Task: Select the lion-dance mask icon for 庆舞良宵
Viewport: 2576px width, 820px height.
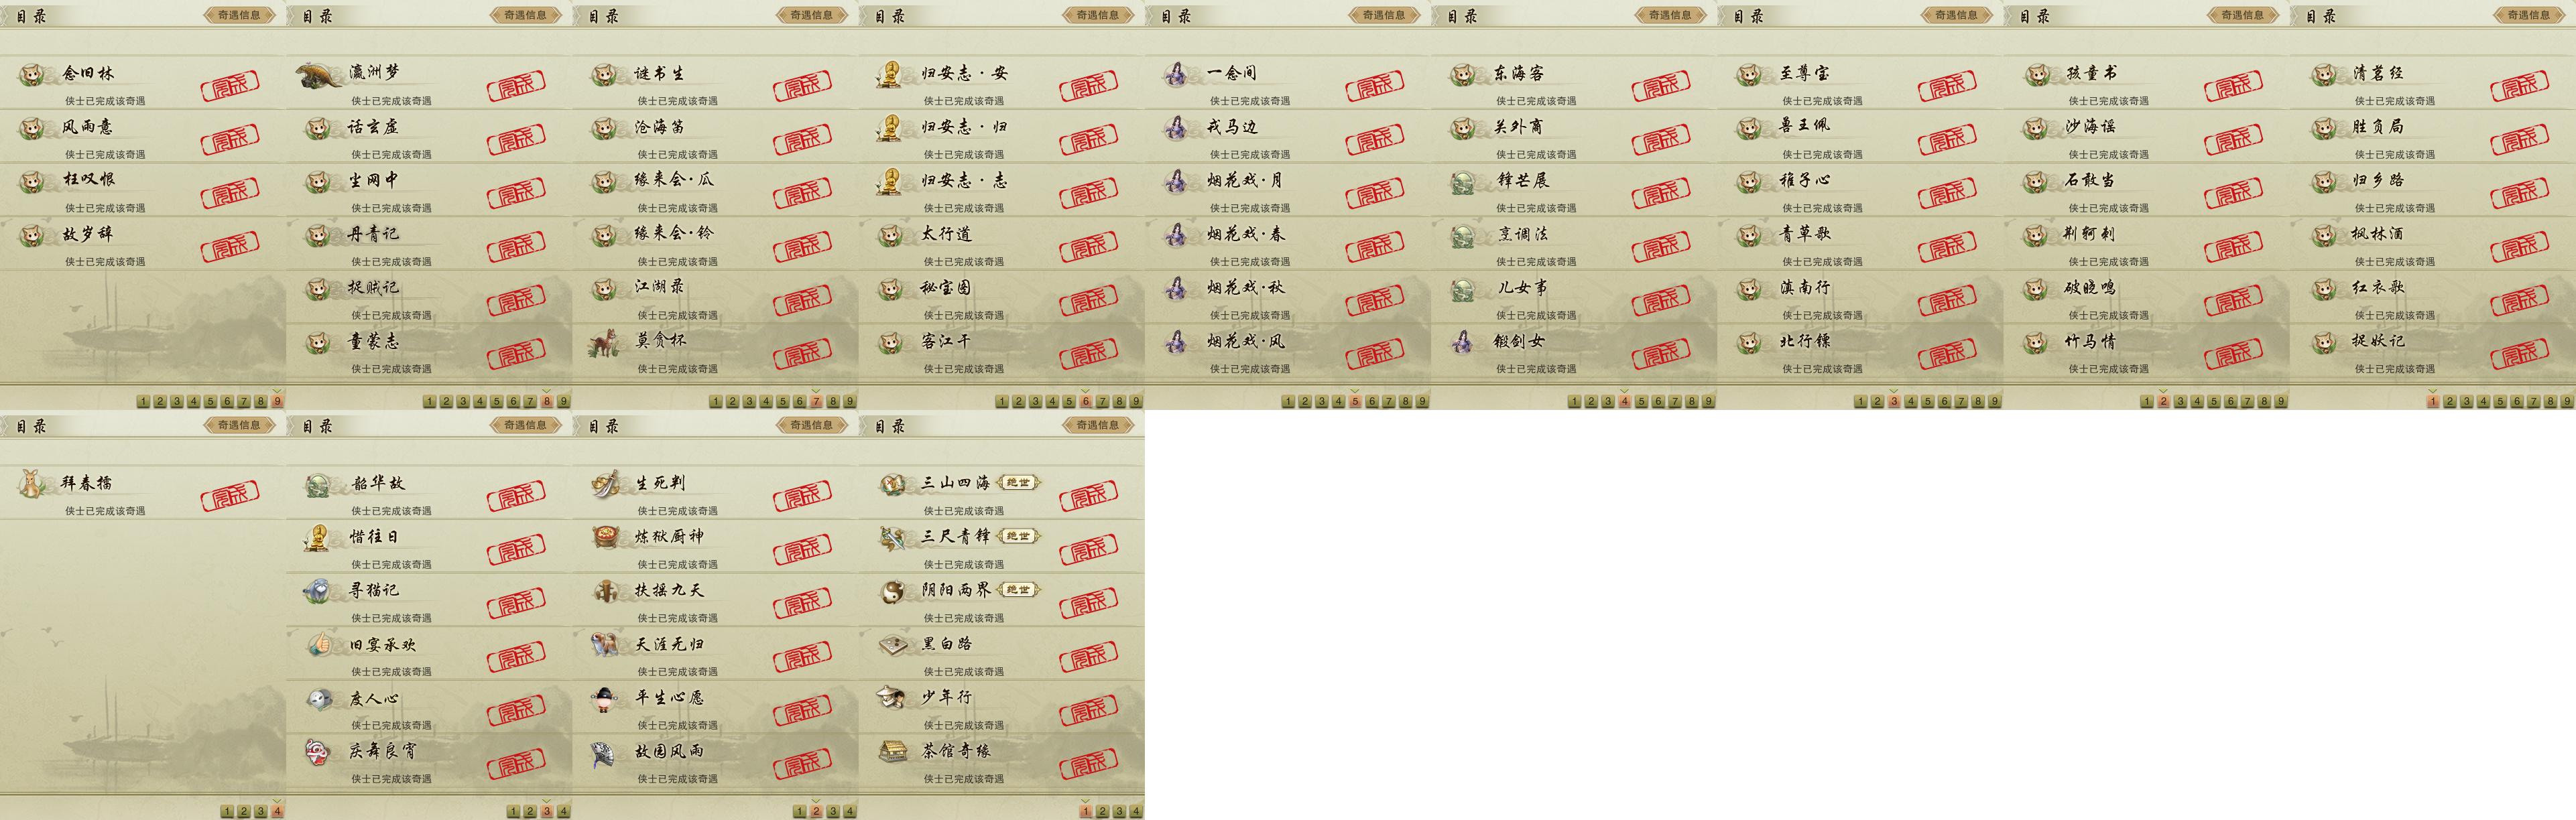Action: coord(319,752)
